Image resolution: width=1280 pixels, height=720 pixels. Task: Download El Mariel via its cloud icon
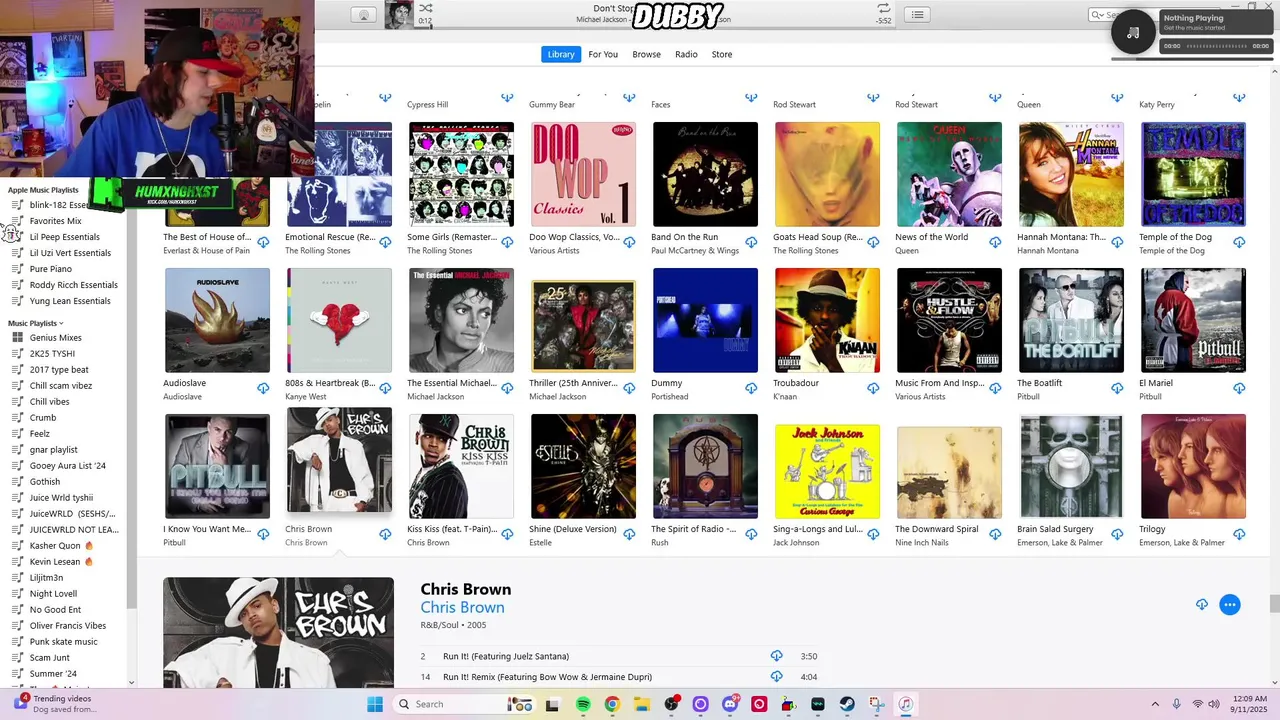click(x=1239, y=388)
